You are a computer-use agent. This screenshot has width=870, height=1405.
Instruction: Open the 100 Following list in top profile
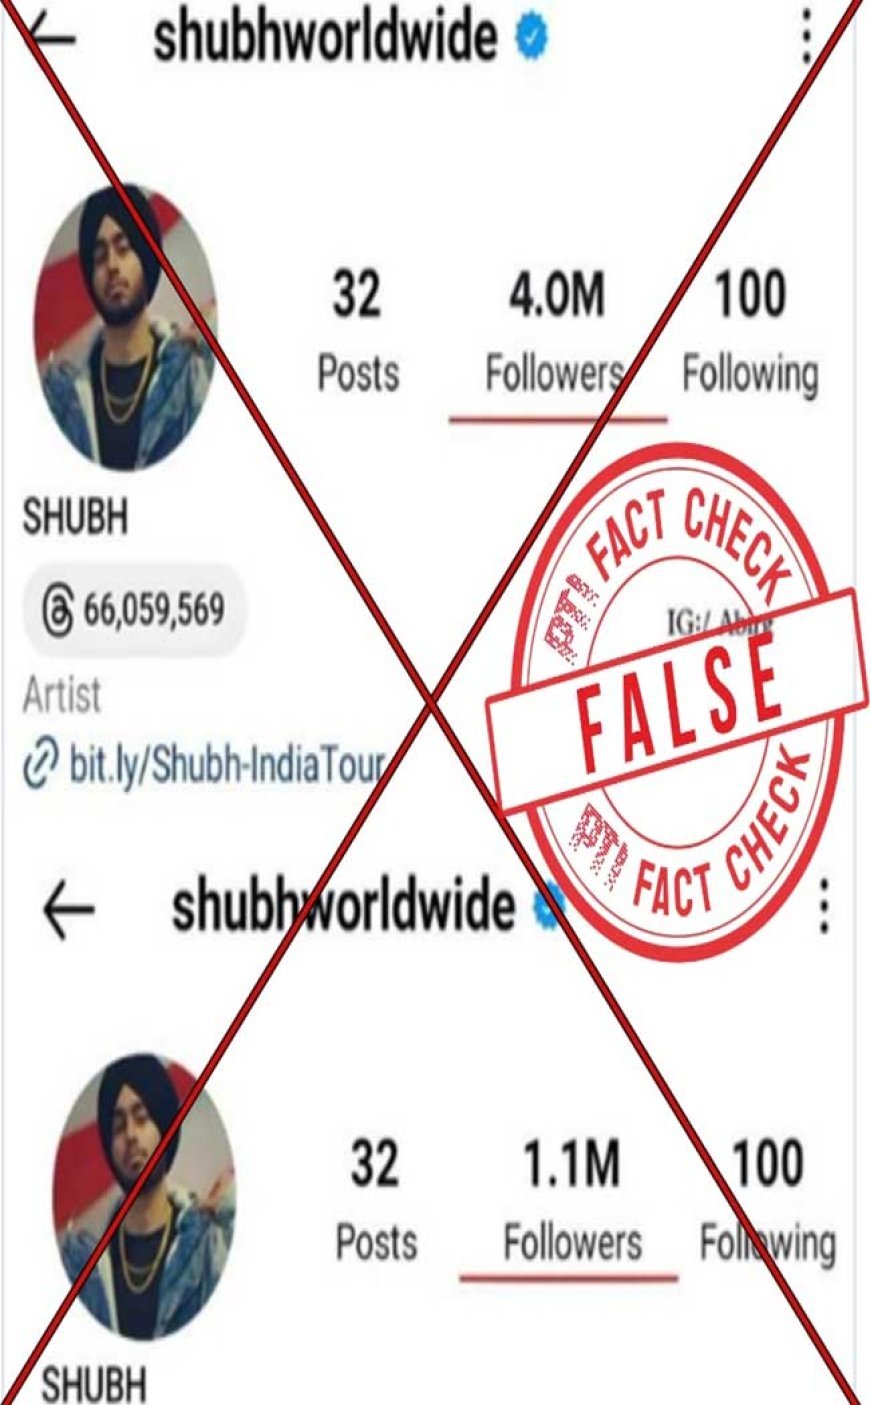750,332
